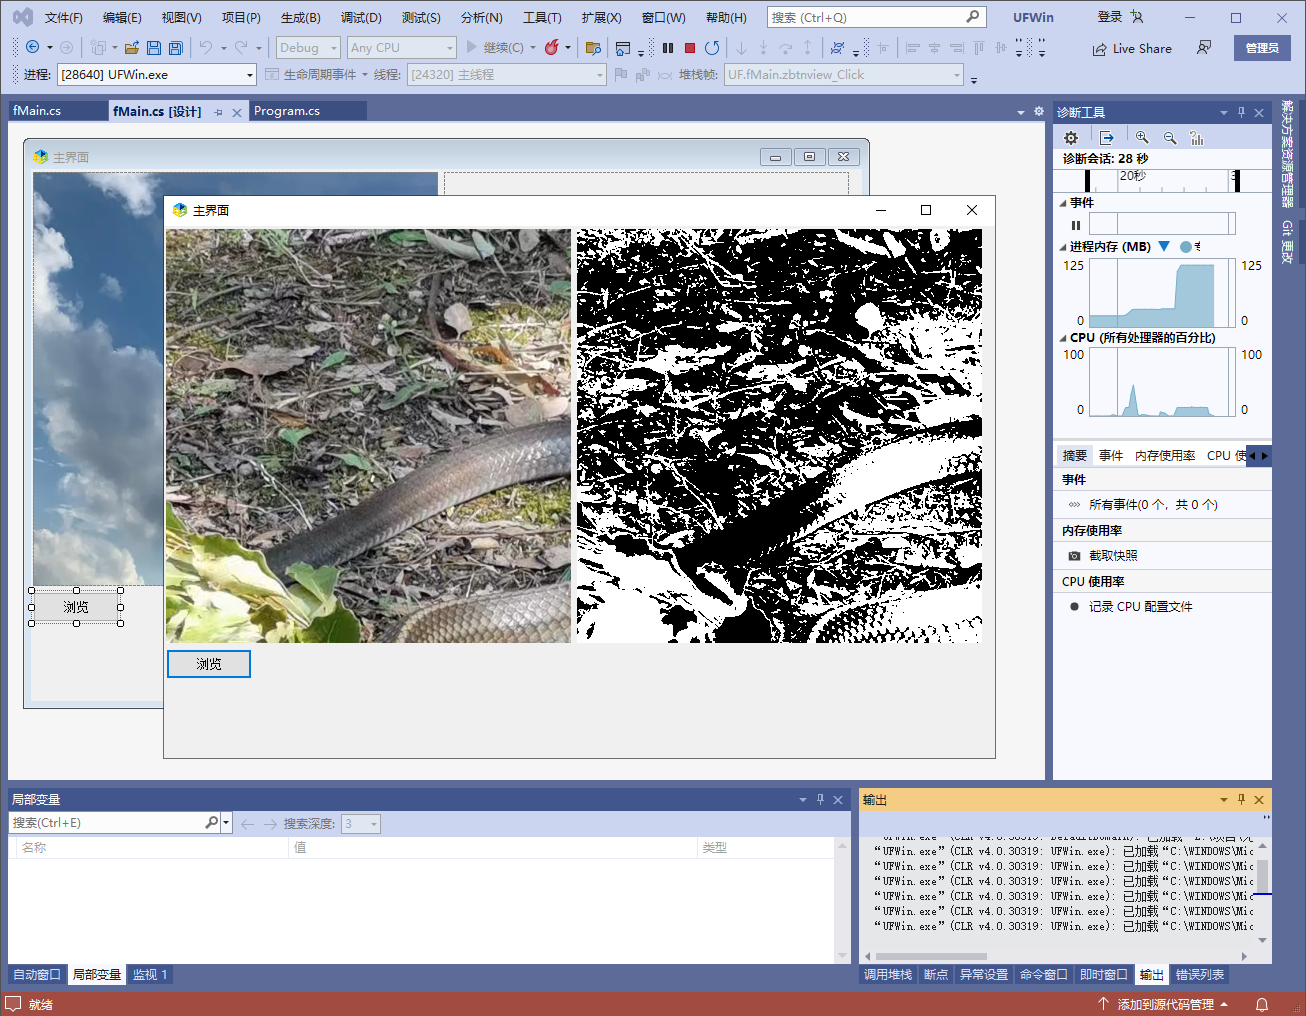Click the Live Share button
Viewport: 1306px width, 1016px height.
(1132, 48)
